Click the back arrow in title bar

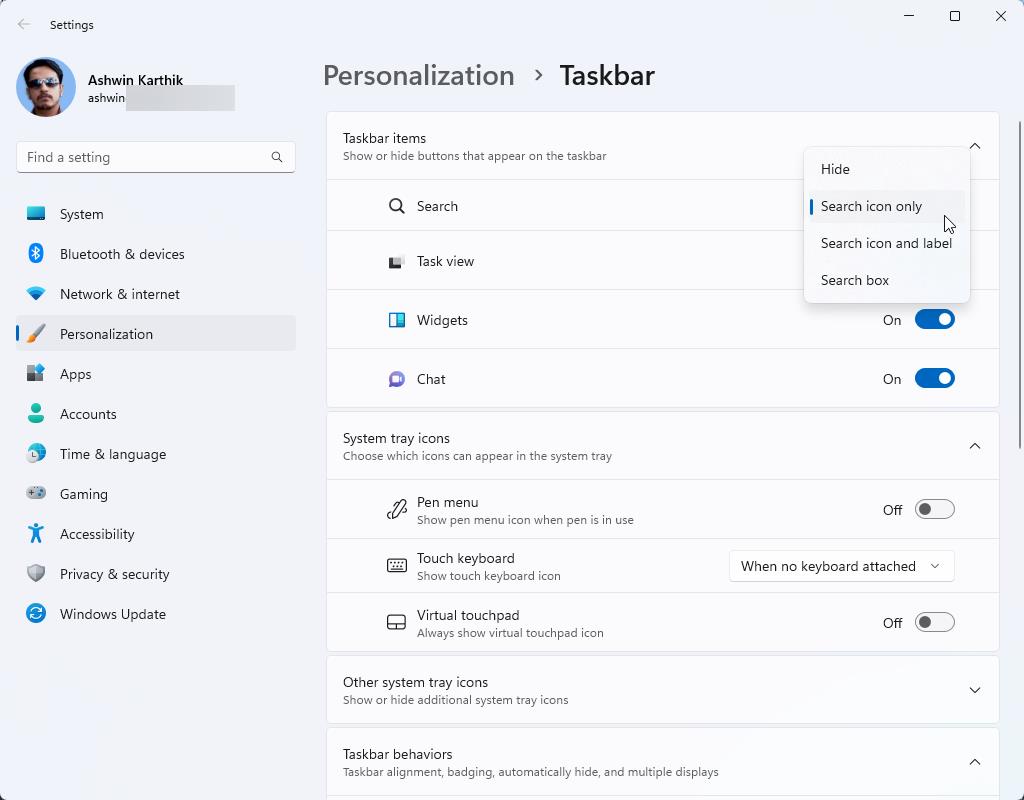pos(24,25)
